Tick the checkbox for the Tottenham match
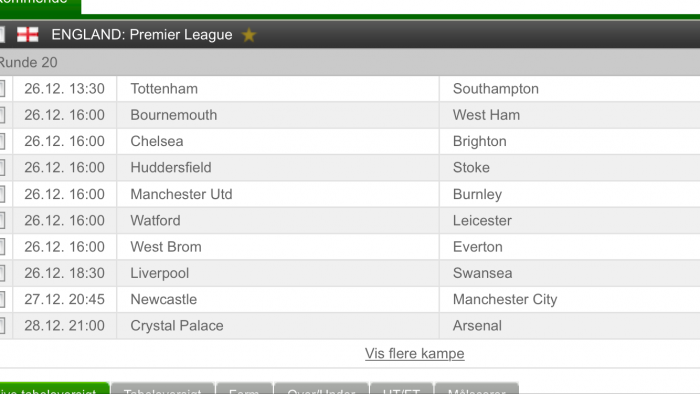Image resolution: width=700 pixels, height=394 pixels. [2, 89]
